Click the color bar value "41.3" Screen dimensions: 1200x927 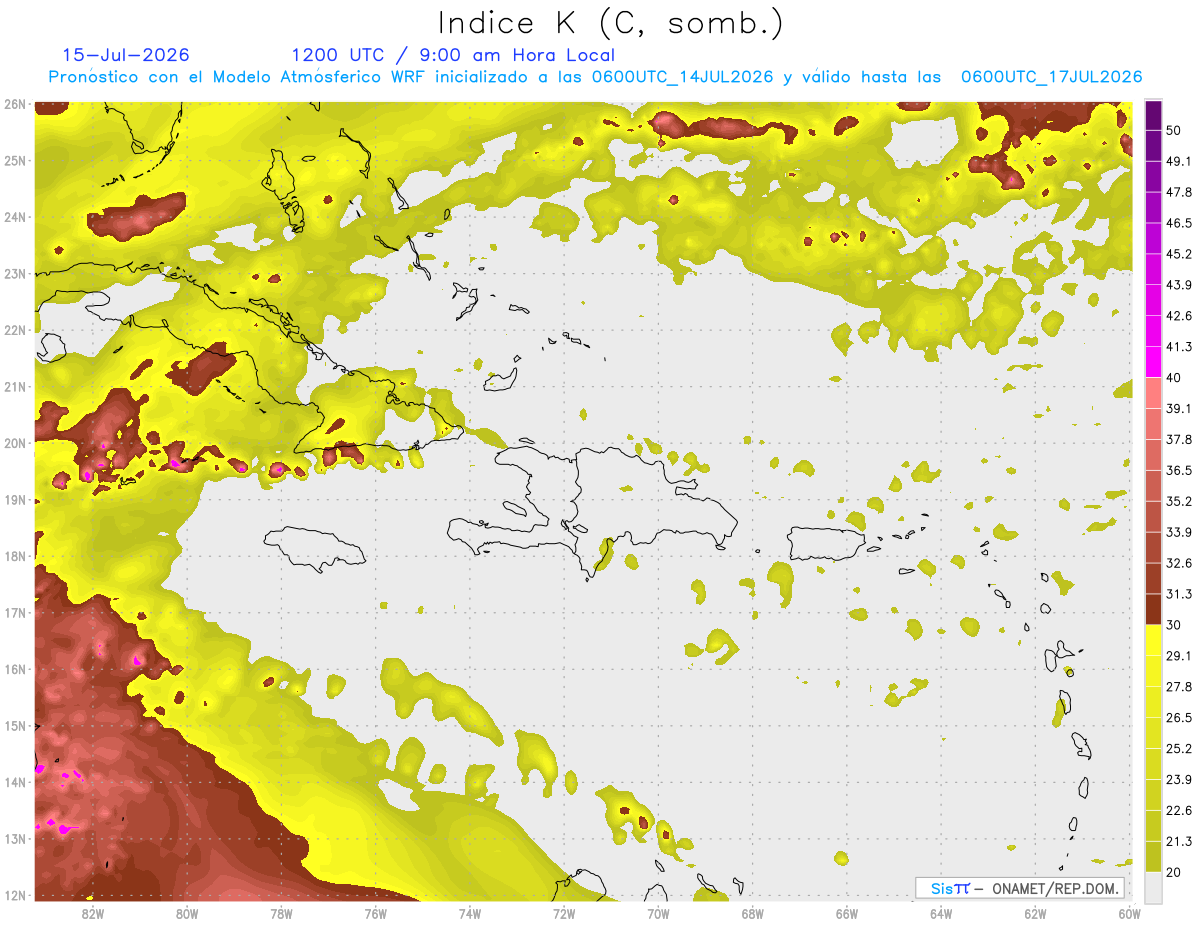tap(1180, 347)
